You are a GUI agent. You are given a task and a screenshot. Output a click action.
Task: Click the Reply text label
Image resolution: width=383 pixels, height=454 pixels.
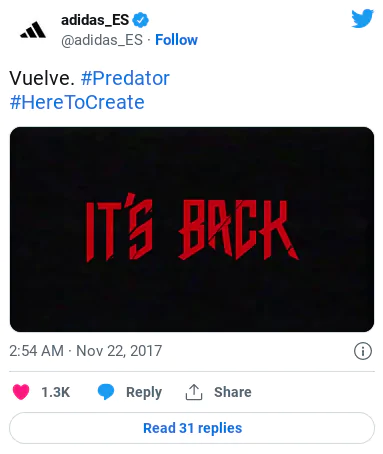[x=144, y=392]
